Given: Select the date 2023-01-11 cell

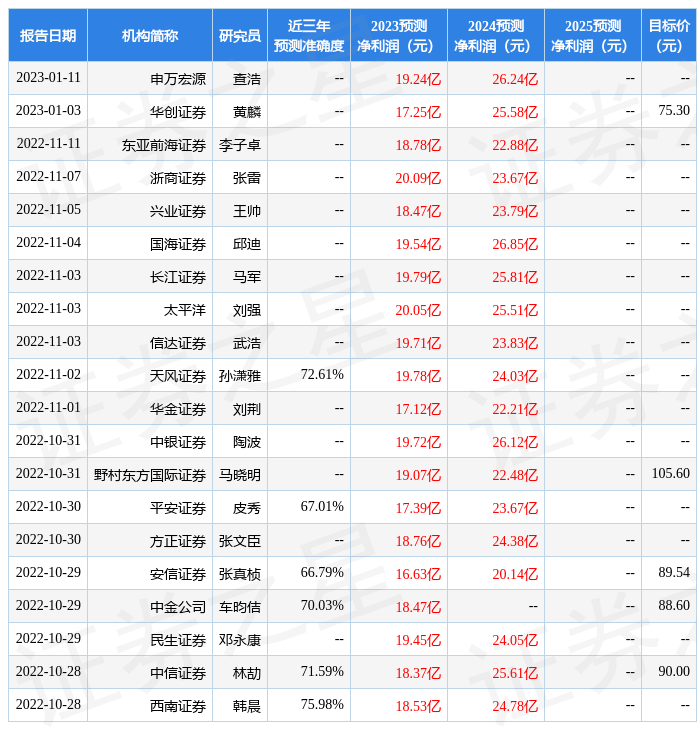Looking at the screenshot, I should click(48, 78).
